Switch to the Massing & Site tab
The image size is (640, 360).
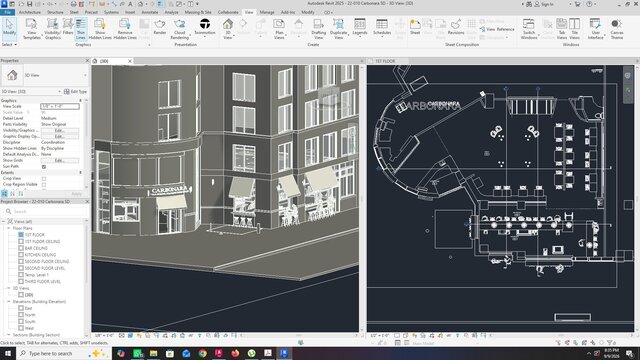pyautogui.click(x=198, y=12)
